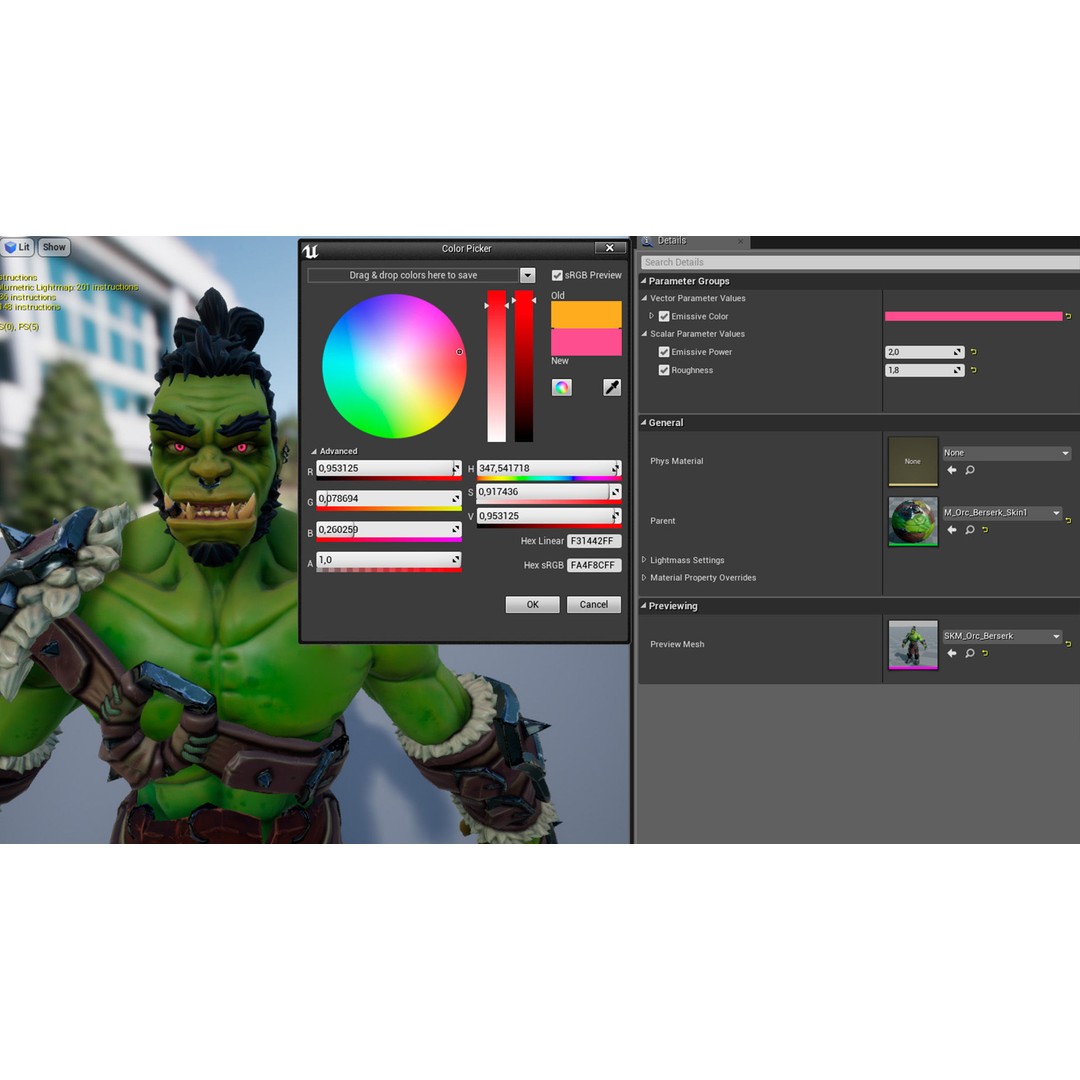Adjust the value brightness vertical slider
The height and width of the screenshot is (1080, 1080).
click(x=524, y=366)
